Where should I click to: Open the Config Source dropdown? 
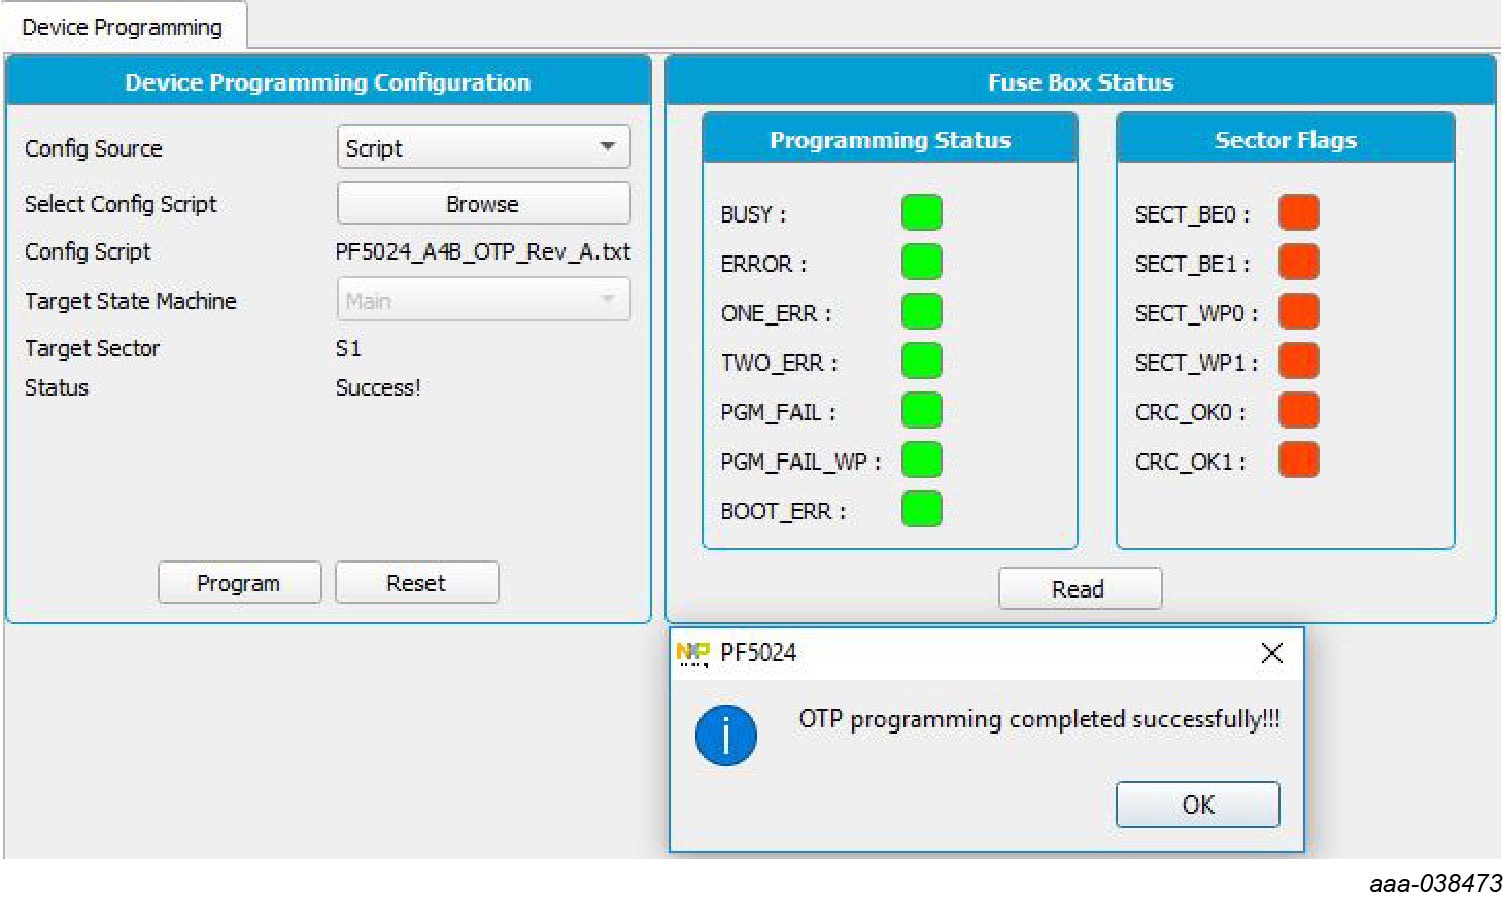pos(482,148)
